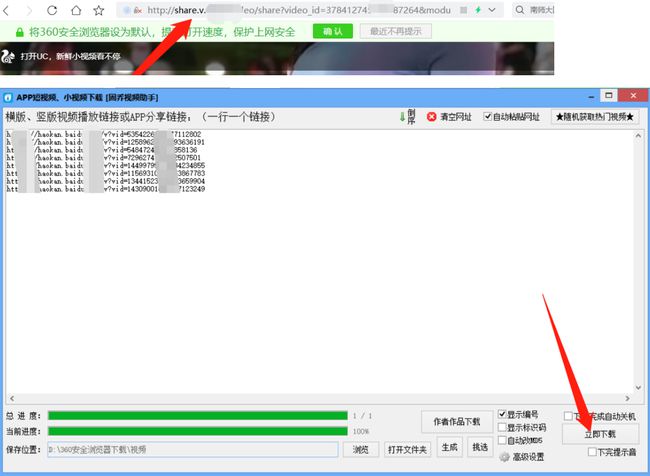Enable 下载完成自动关机 checkbox
This screenshot has height=476, width=650.
point(568,416)
